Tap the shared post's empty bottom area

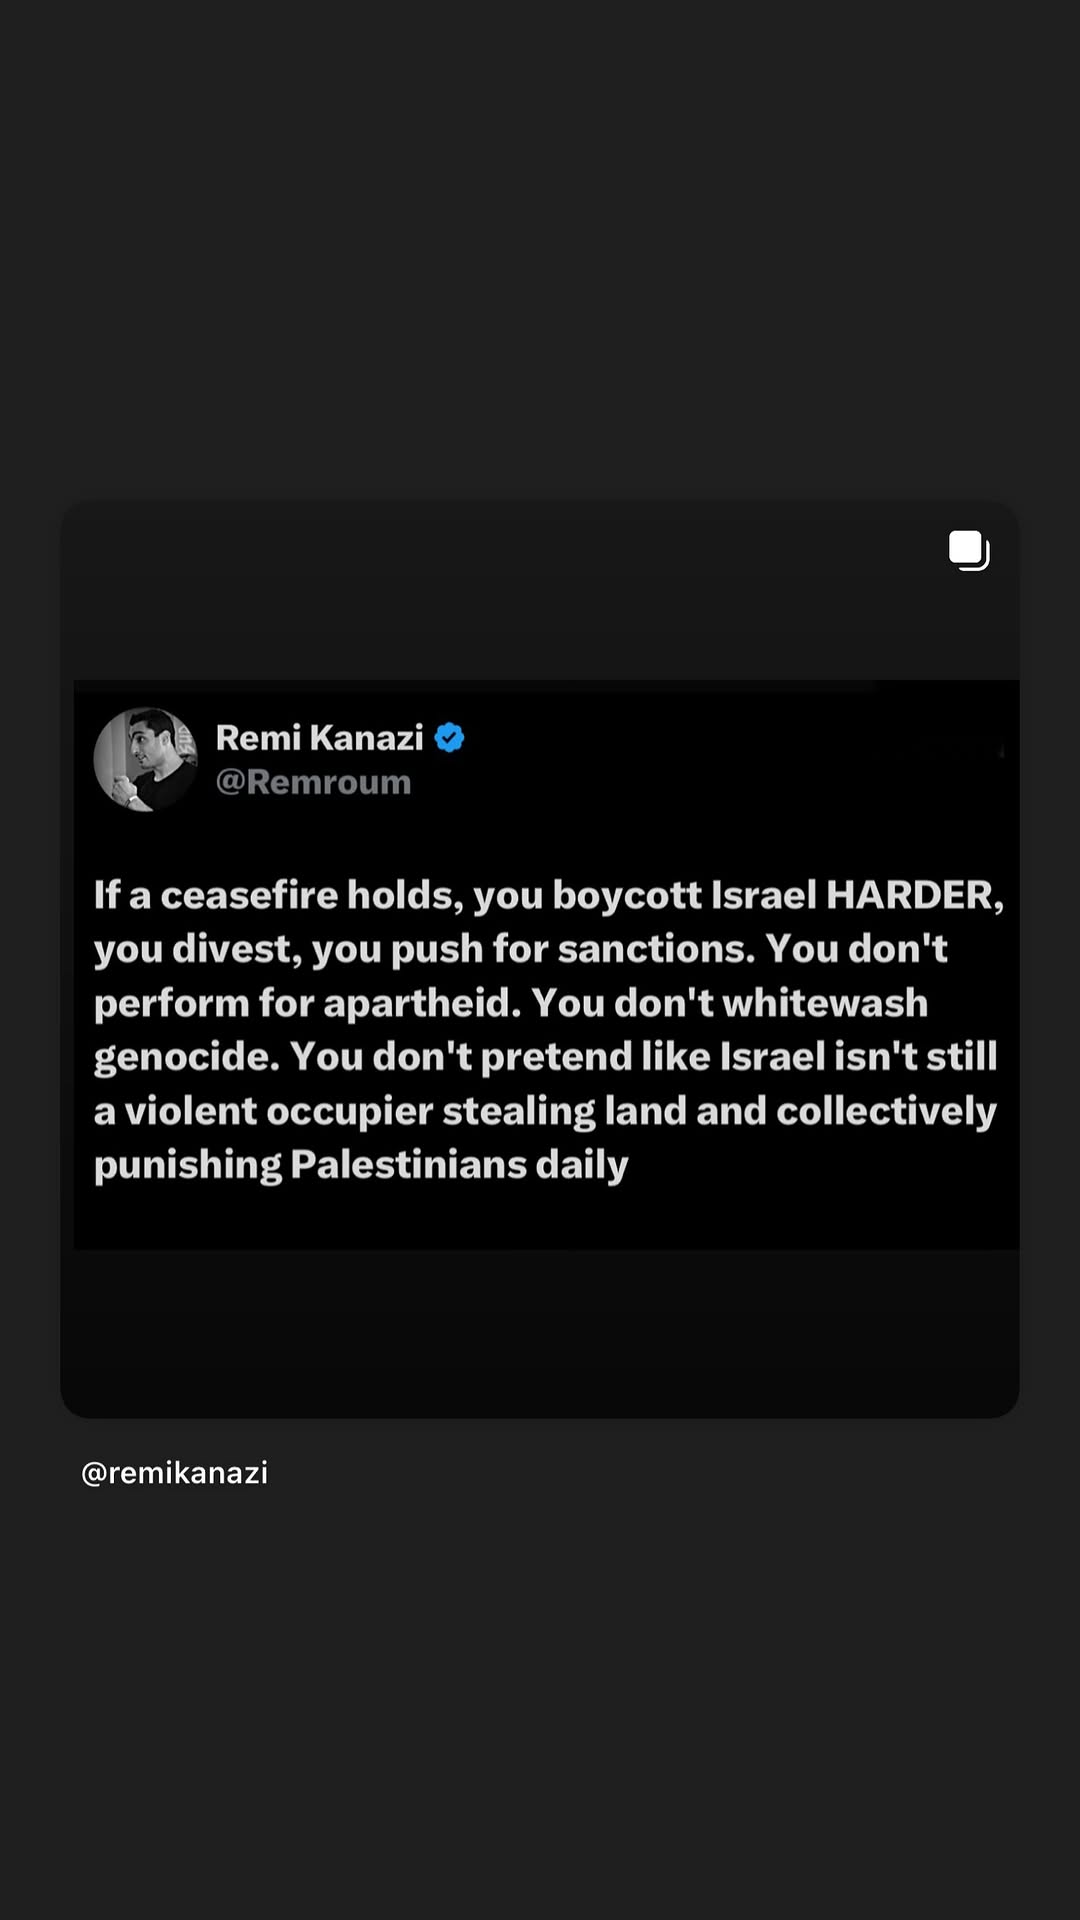[x=540, y=1333]
